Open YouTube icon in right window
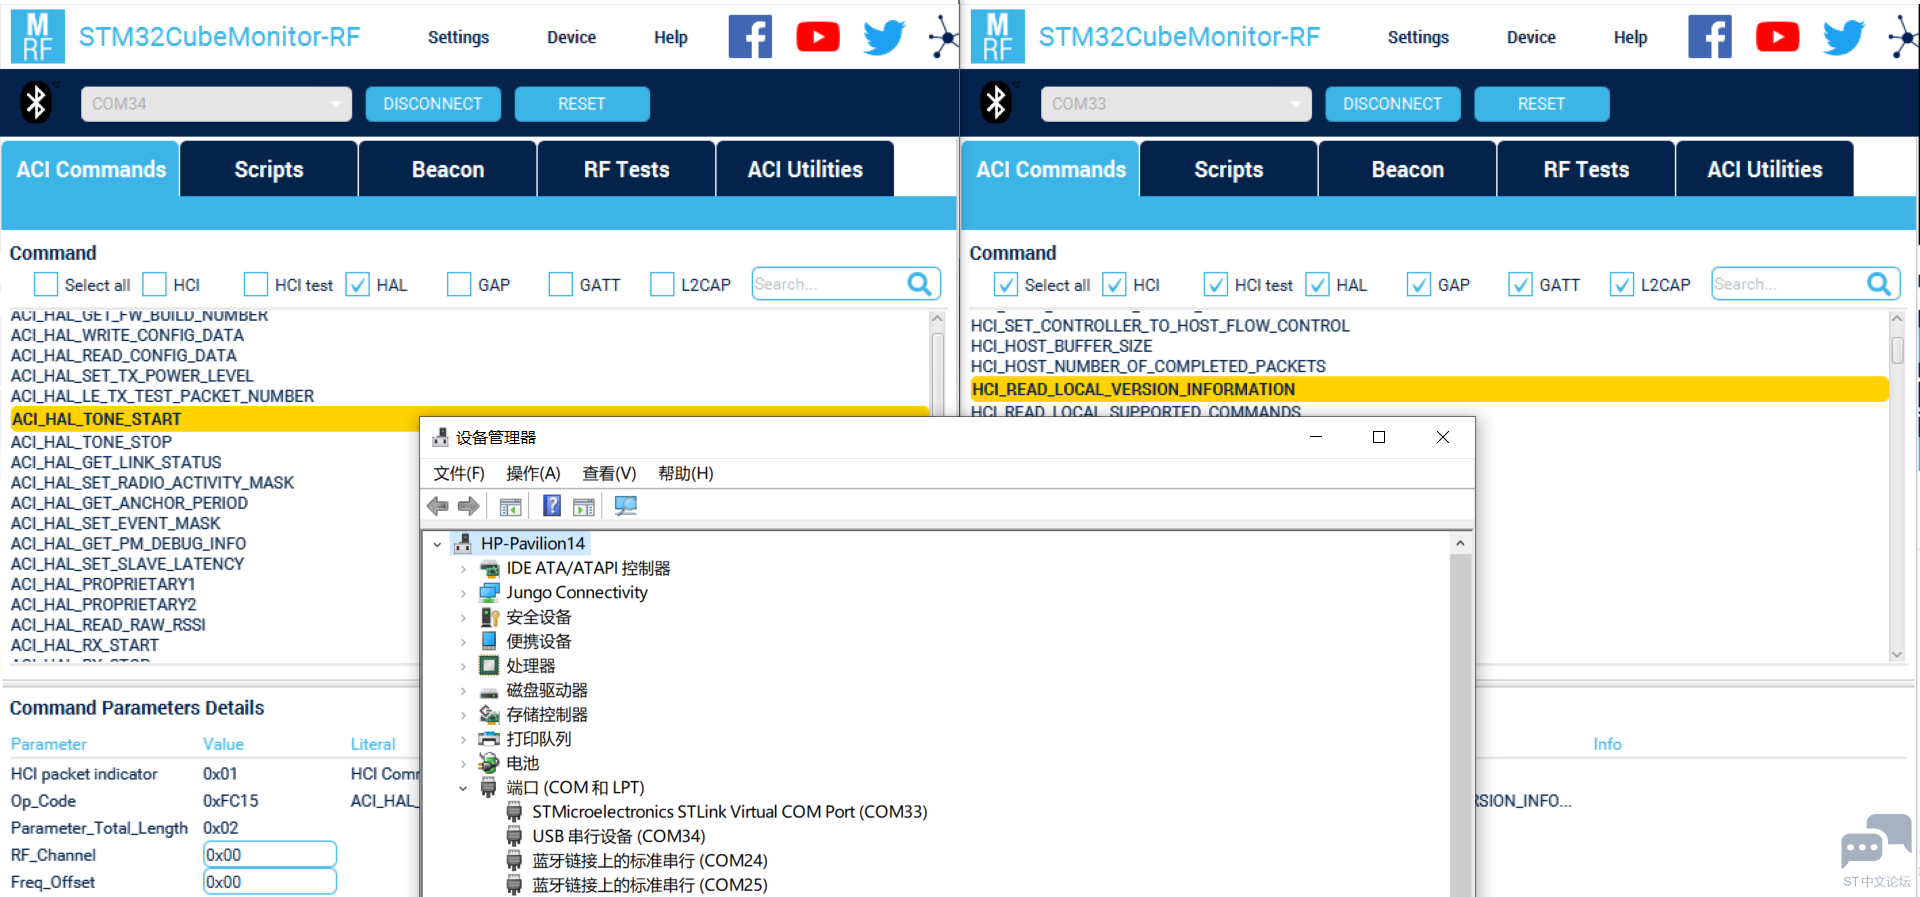The height and width of the screenshot is (897, 1920). click(x=1778, y=37)
